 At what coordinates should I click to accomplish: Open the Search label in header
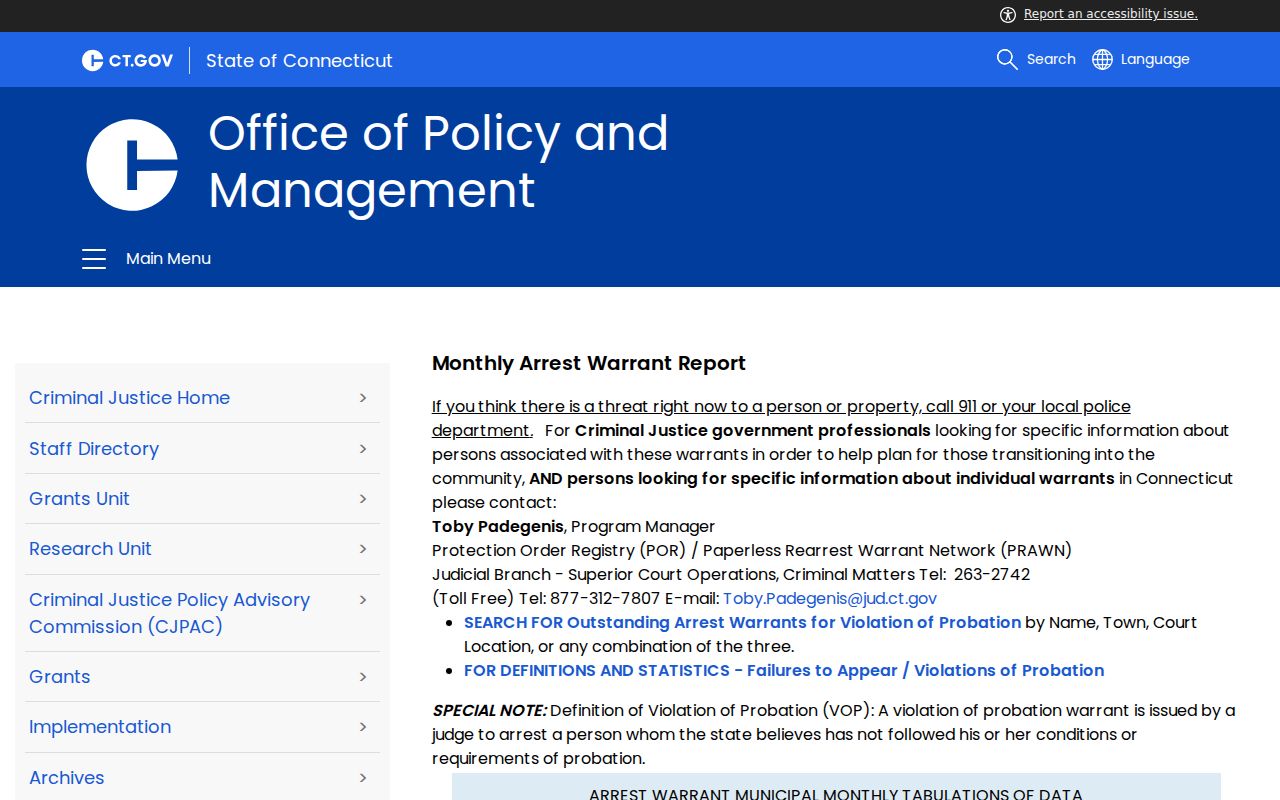click(1051, 59)
